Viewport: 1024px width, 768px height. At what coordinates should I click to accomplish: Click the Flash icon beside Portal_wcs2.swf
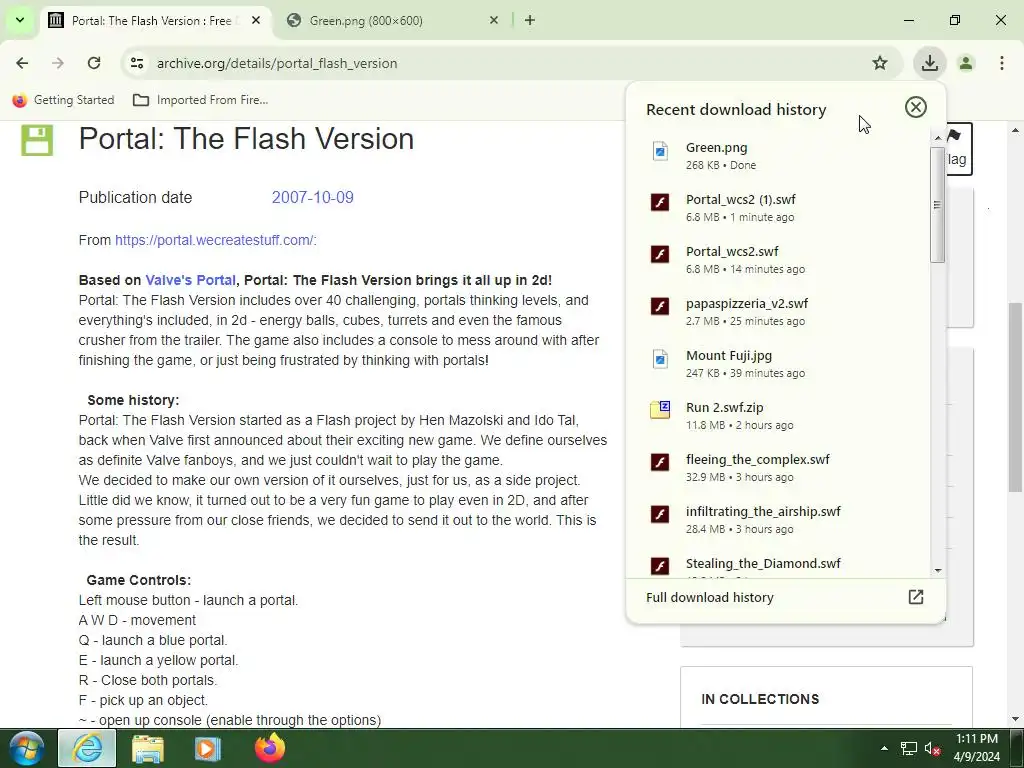tap(660, 254)
